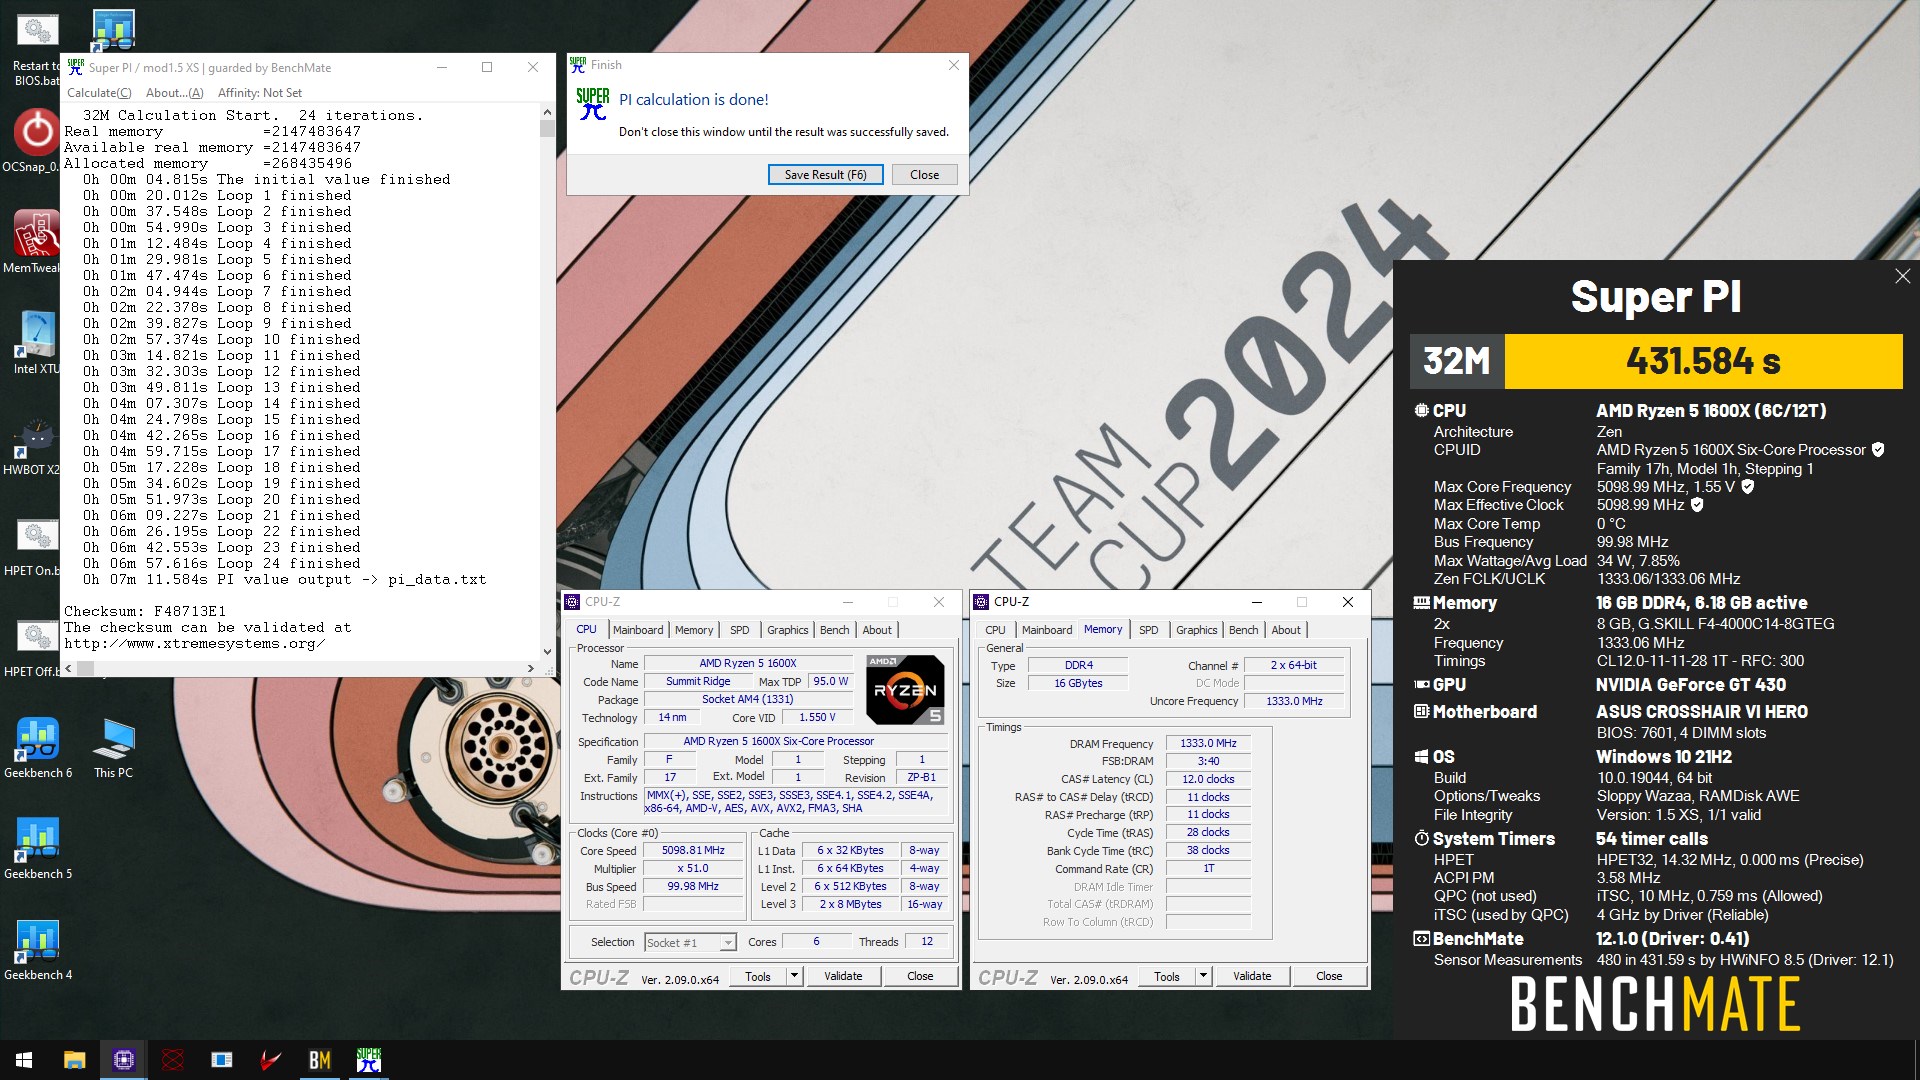The width and height of the screenshot is (1920, 1080).
Task: Open the Calculate menu in Super PI
Action: point(99,93)
